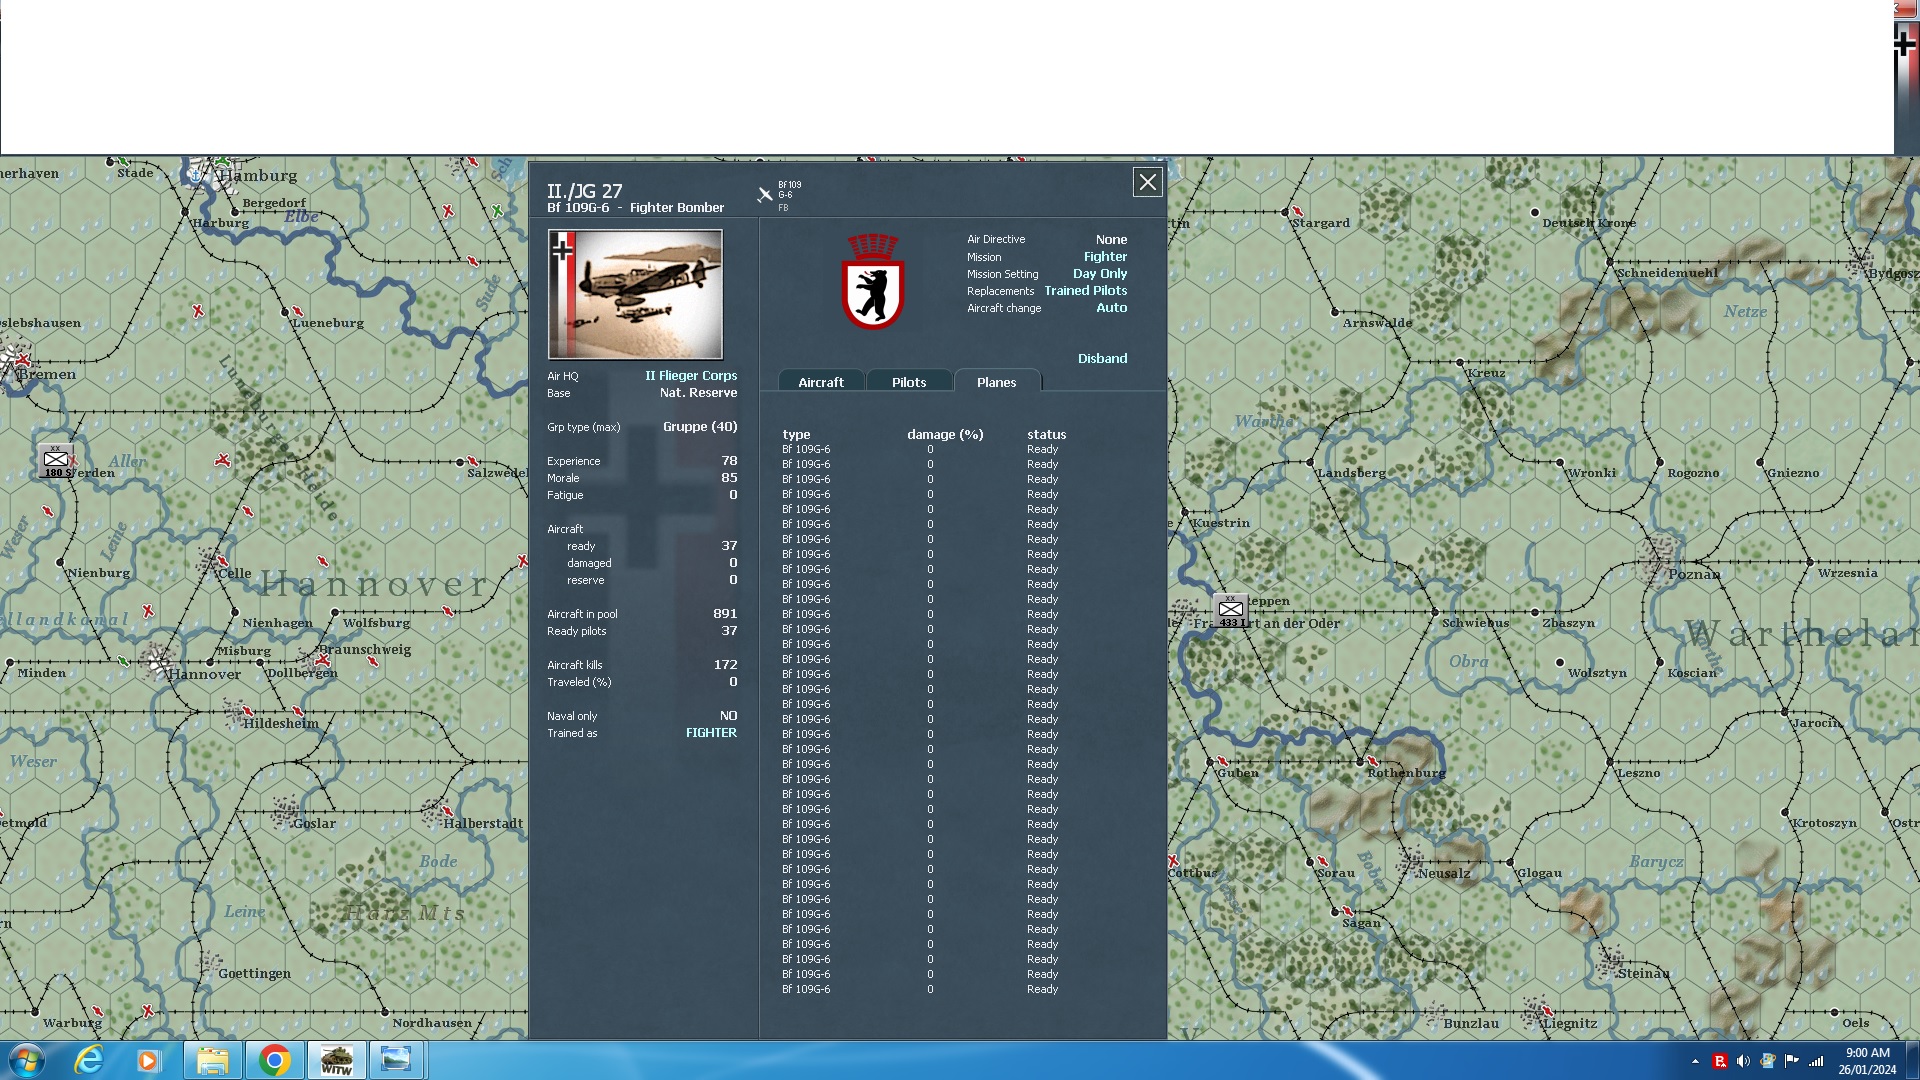Open the Air Directive selector showing None

click(1112, 239)
